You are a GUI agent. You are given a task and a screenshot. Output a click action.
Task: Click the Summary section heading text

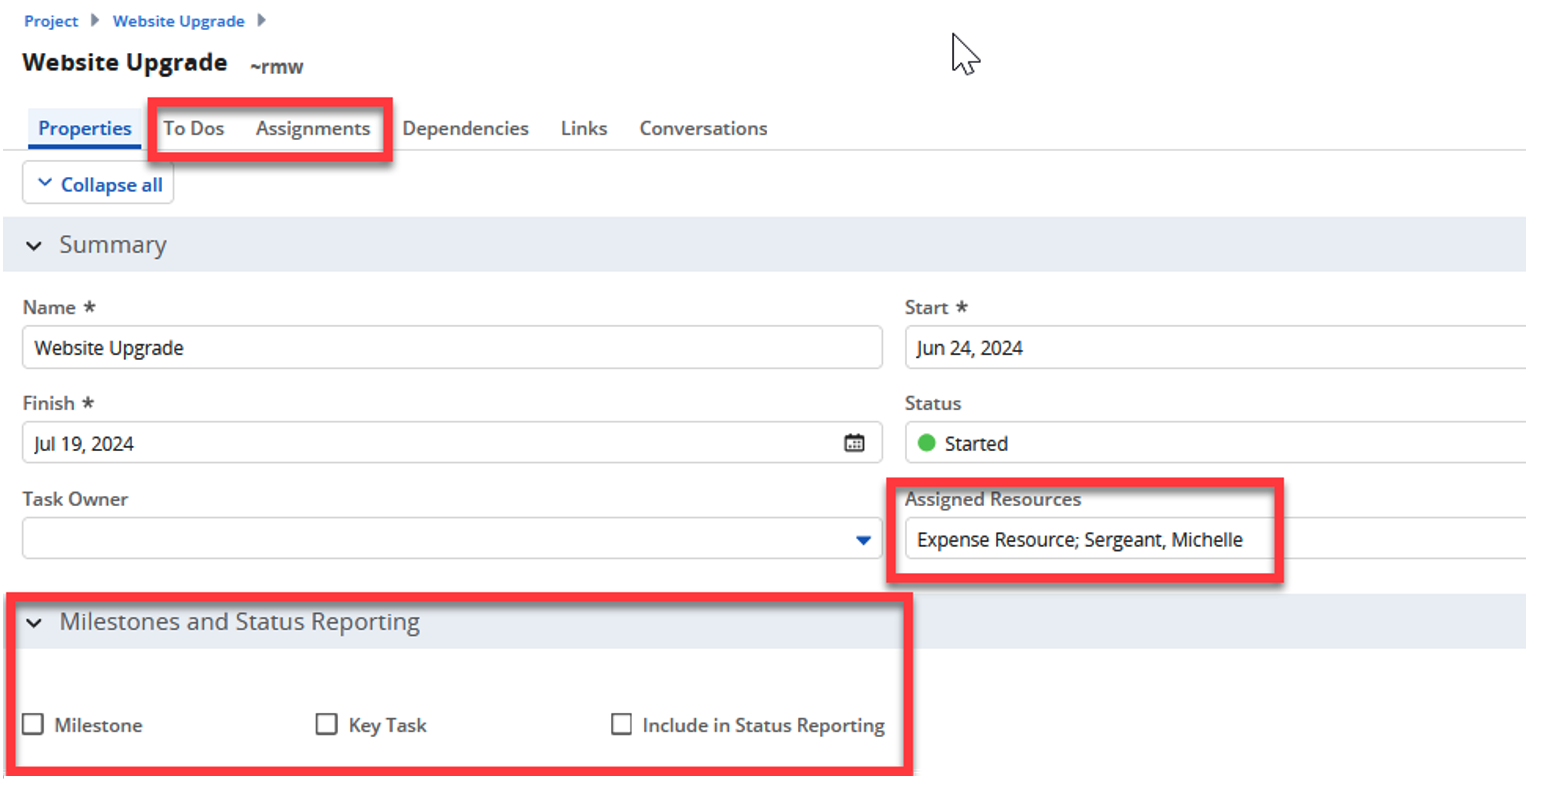pyautogui.click(x=113, y=245)
